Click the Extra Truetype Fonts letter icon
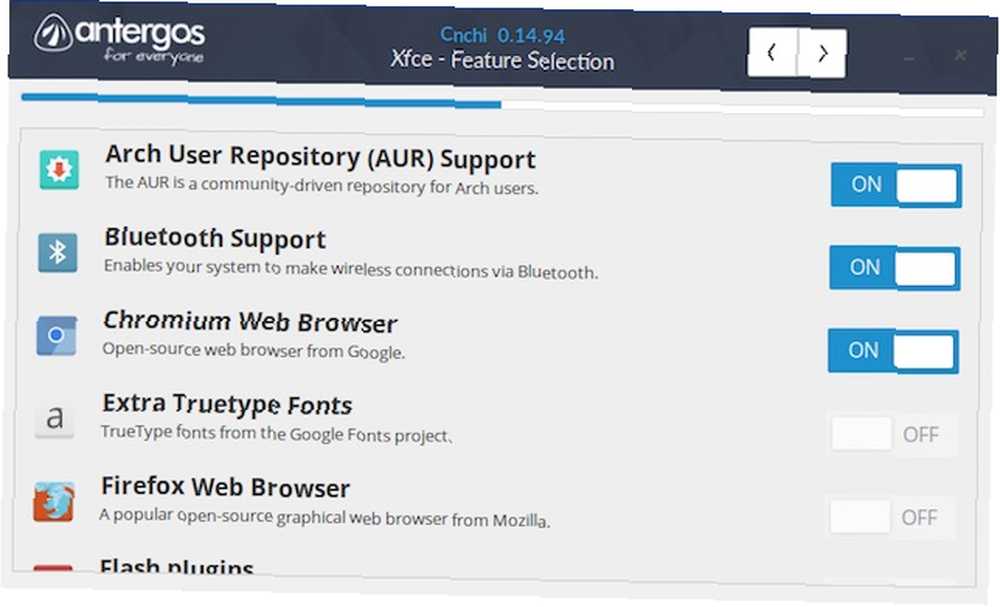The image size is (1000, 607). pyautogui.click(x=54, y=418)
